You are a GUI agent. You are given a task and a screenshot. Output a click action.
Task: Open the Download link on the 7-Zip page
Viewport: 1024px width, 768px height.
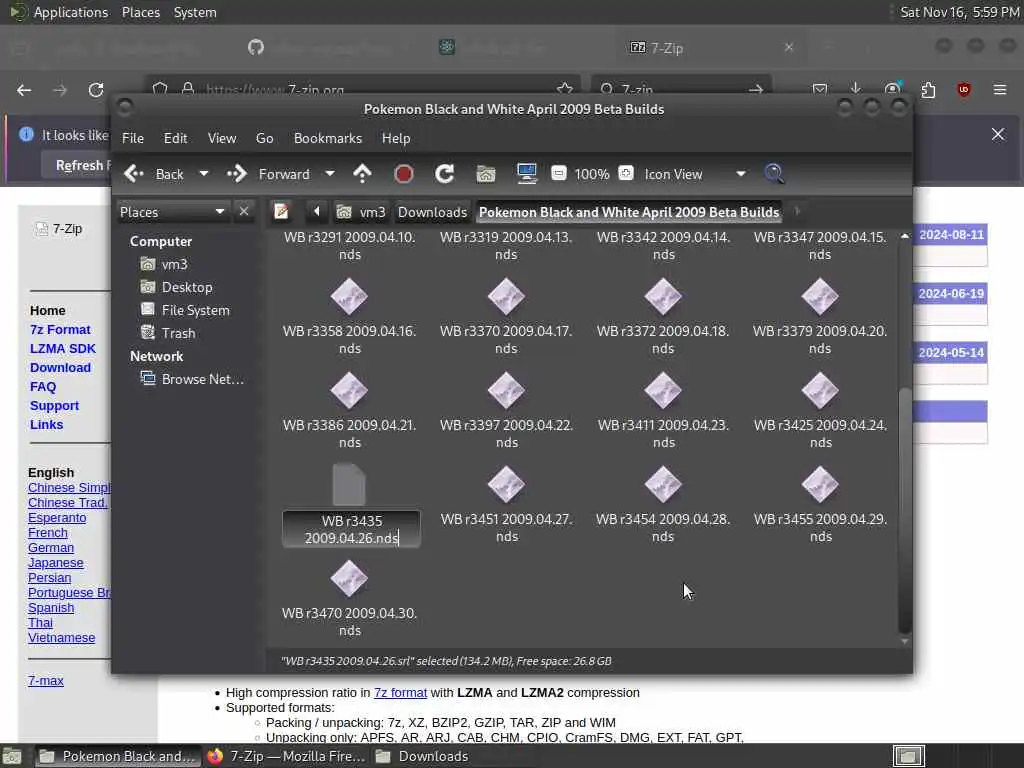click(60, 368)
